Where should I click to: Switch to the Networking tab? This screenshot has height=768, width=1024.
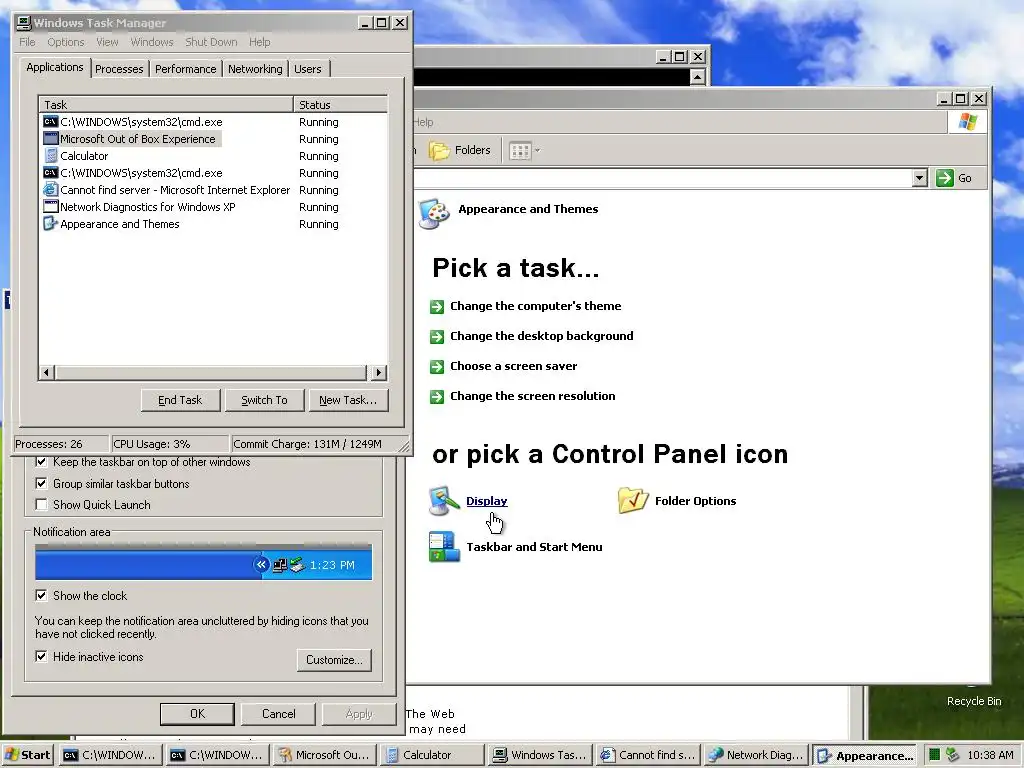pos(255,69)
